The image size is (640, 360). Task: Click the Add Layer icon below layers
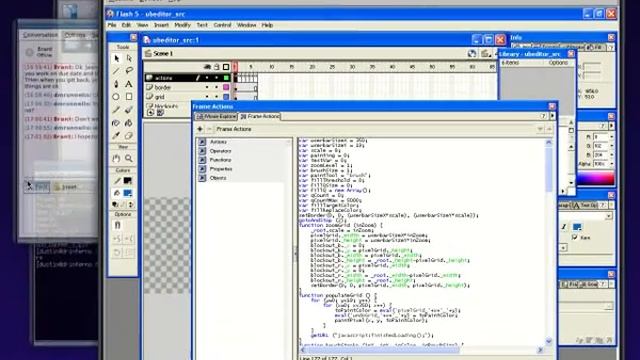(151, 113)
